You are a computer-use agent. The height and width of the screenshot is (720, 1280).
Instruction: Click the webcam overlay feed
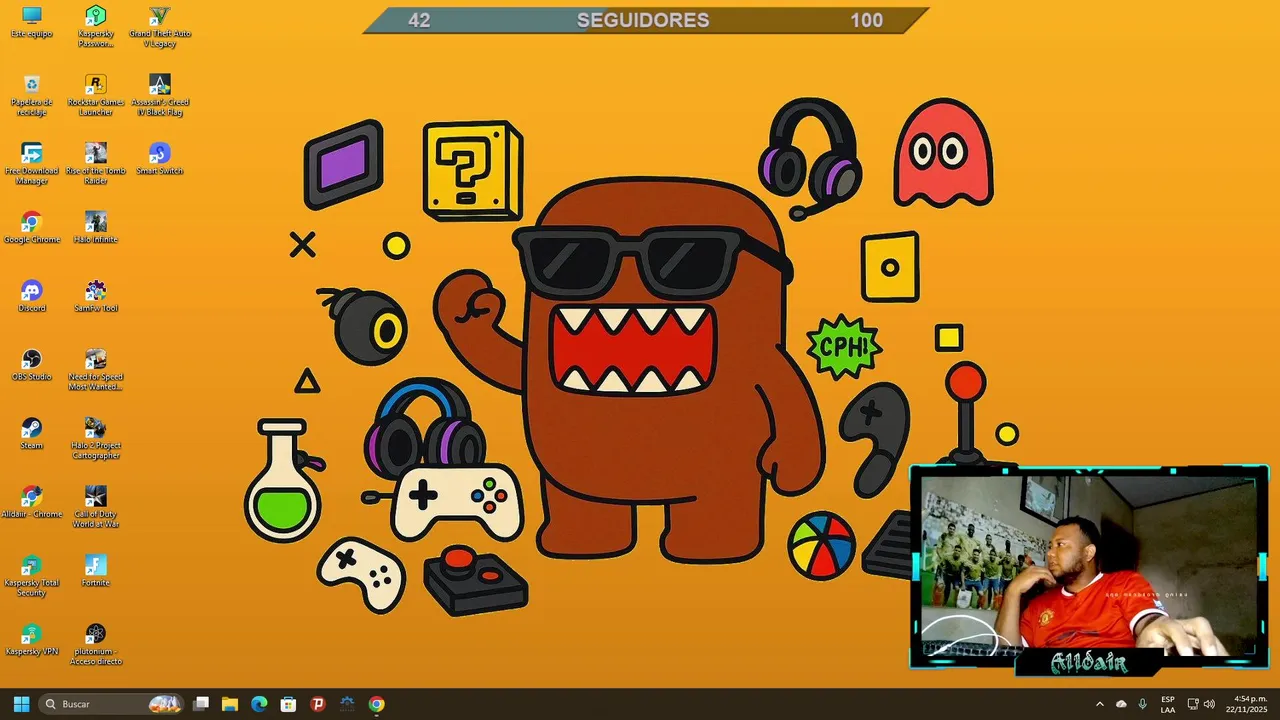pos(1088,568)
